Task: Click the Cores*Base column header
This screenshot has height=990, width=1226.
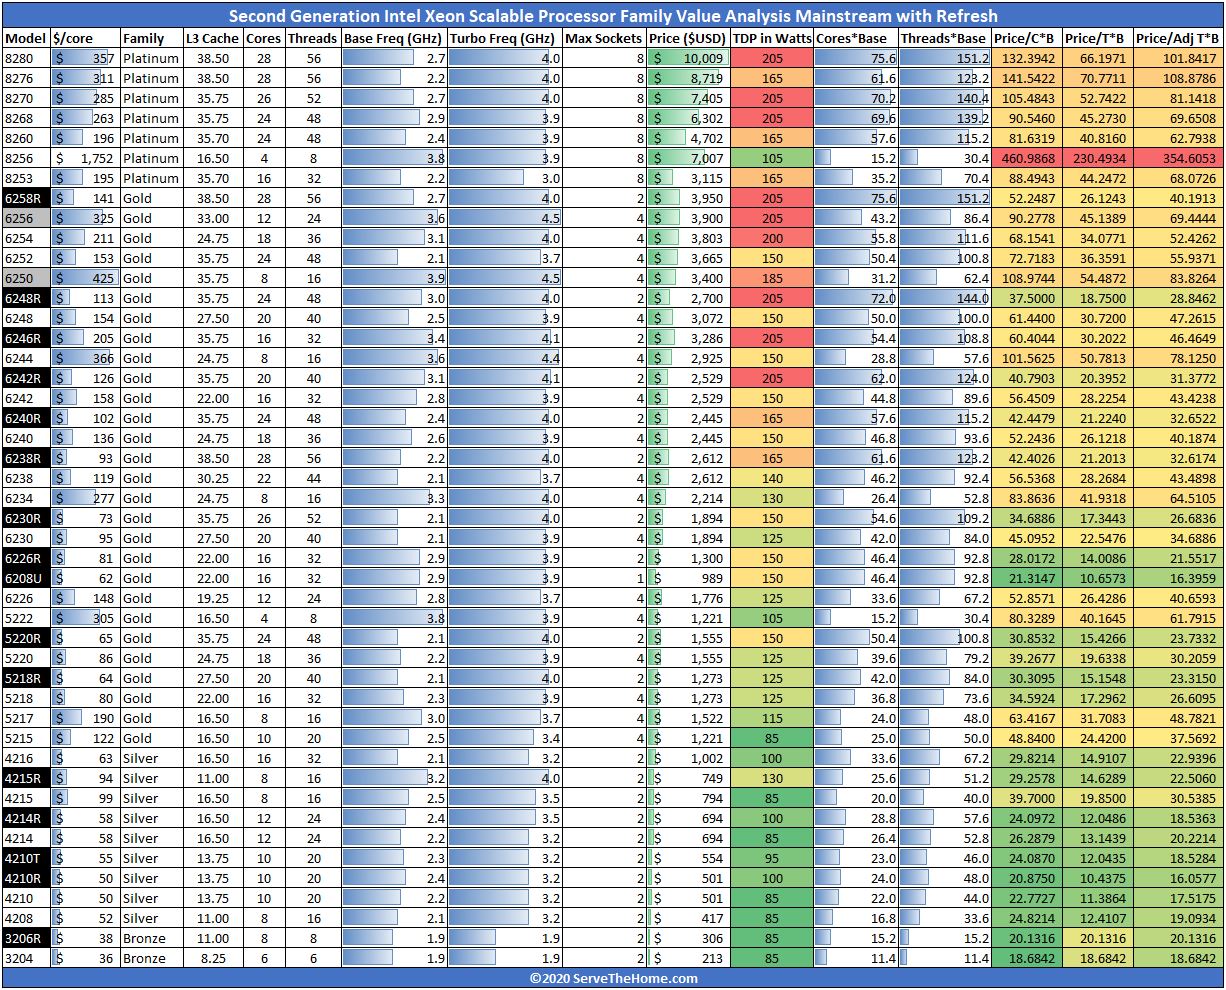Action: point(856,38)
